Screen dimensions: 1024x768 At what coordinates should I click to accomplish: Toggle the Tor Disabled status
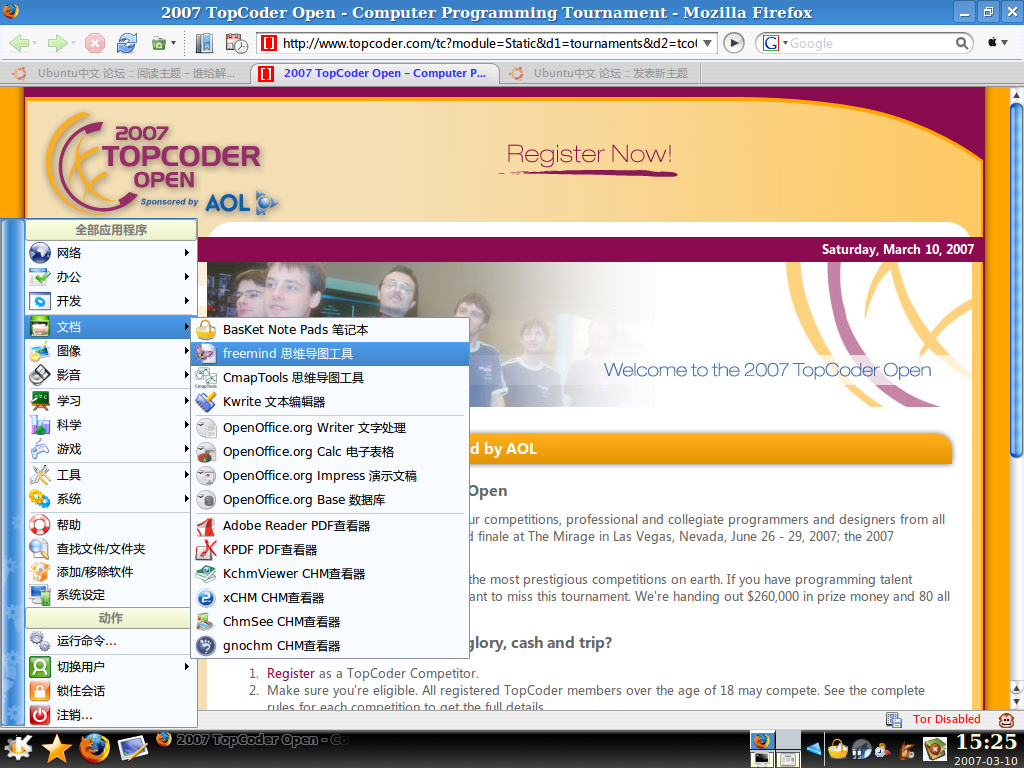pyautogui.click(x=946, y=719)
